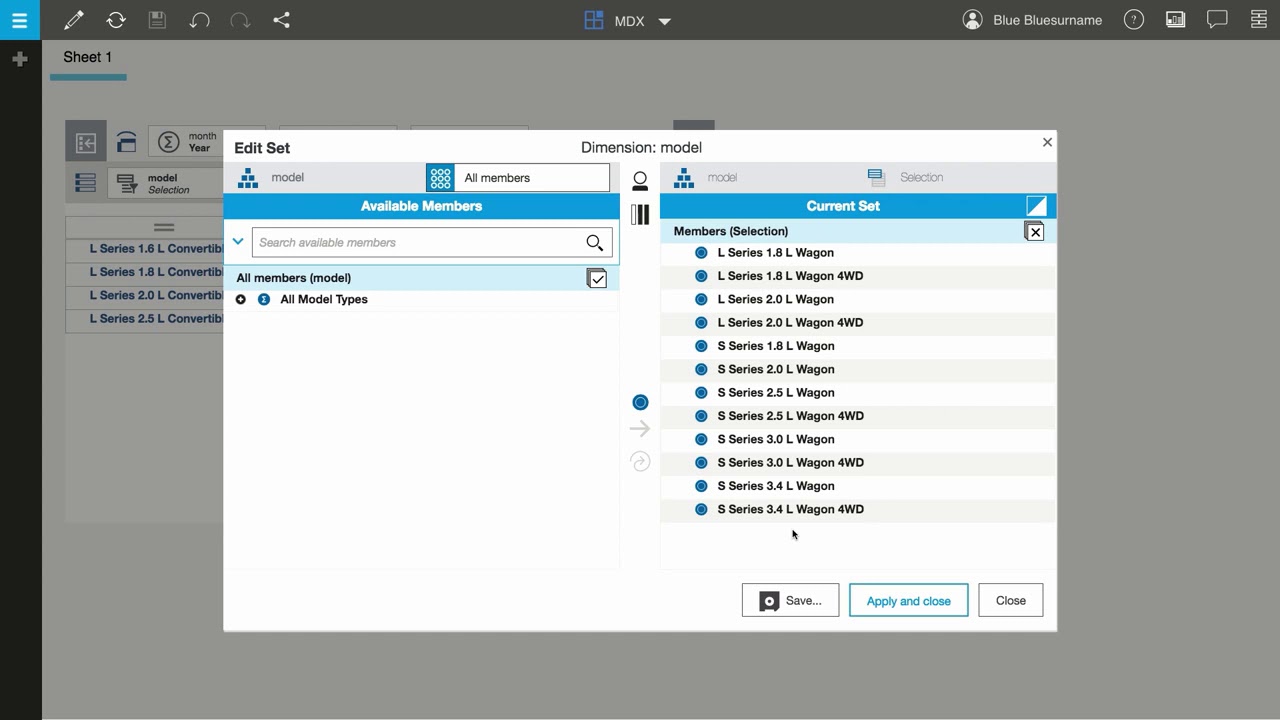Image resolution: width=1280 pixels, height=720 pixels.
Task: Expand the search options chevron
Action: coord(238,241)
